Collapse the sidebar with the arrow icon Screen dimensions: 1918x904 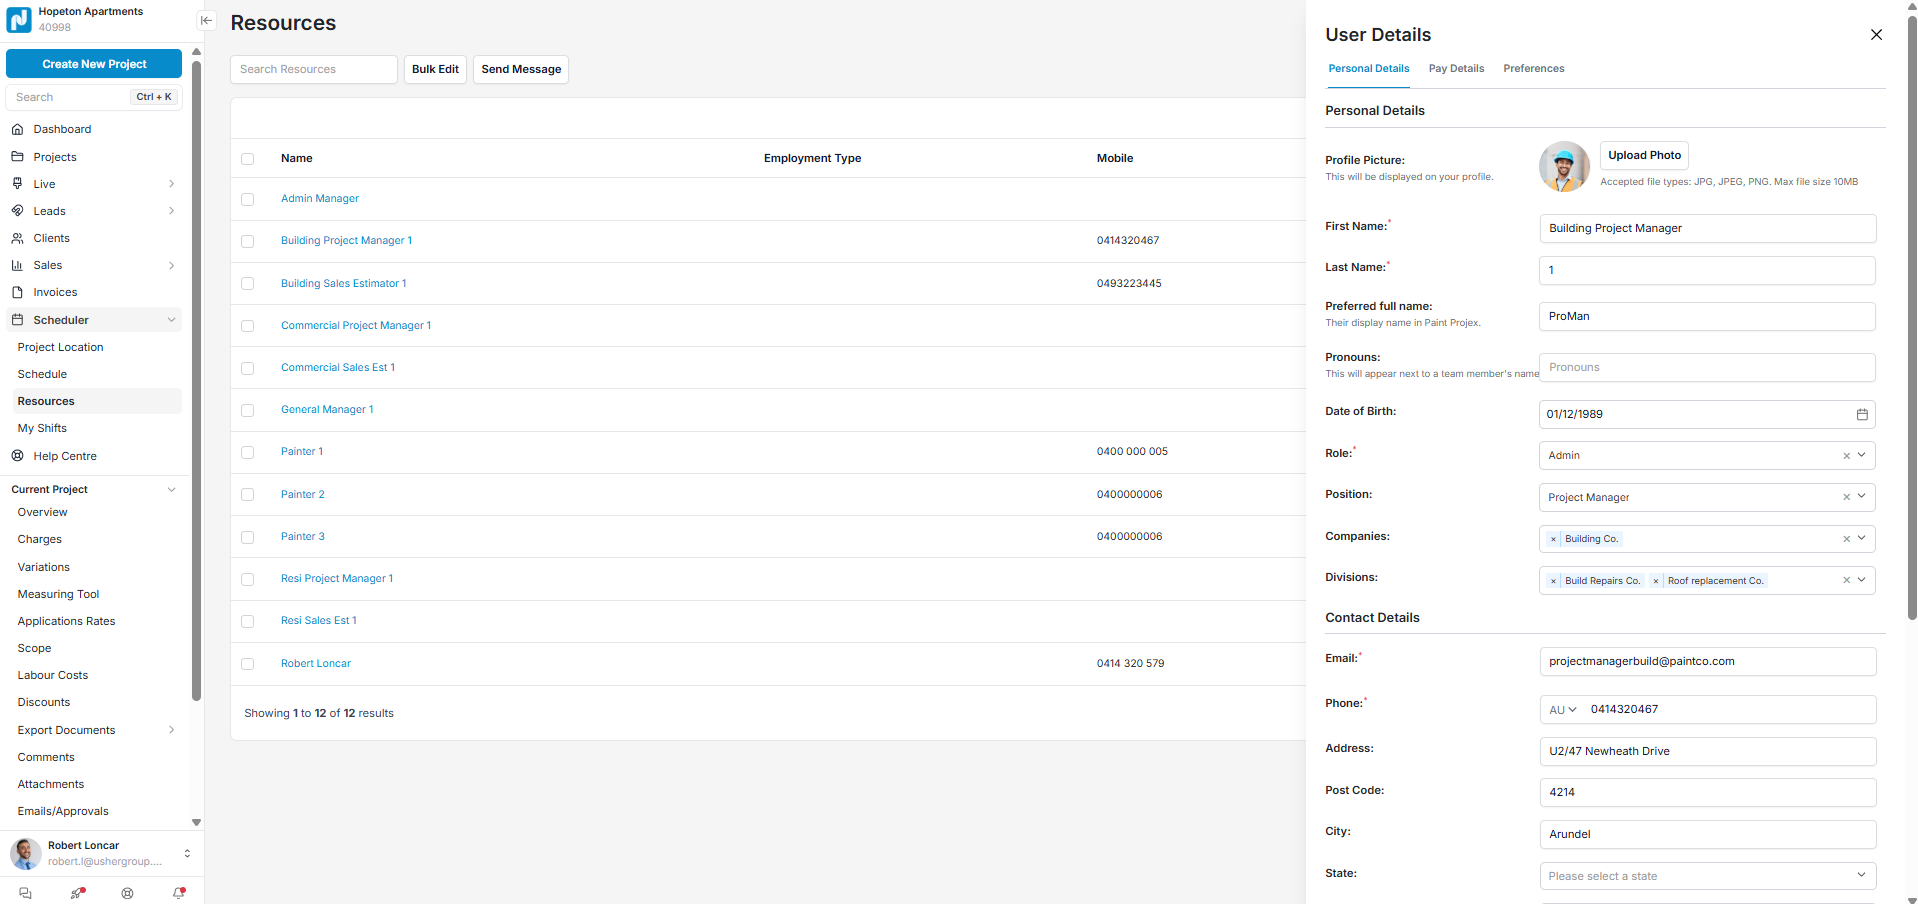pos(206,20)
